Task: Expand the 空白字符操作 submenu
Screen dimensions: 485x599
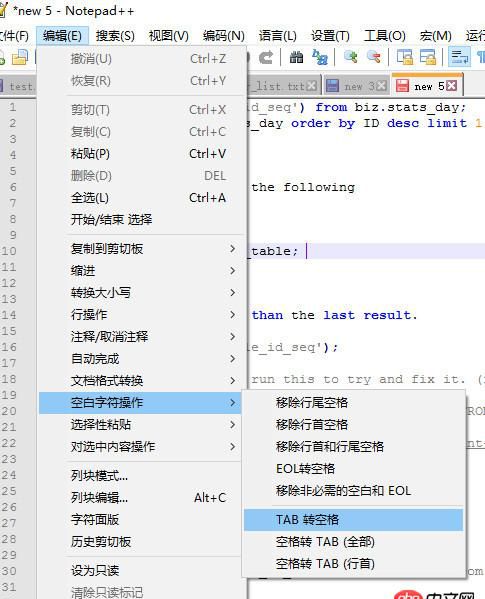Action: click(140, 403)
